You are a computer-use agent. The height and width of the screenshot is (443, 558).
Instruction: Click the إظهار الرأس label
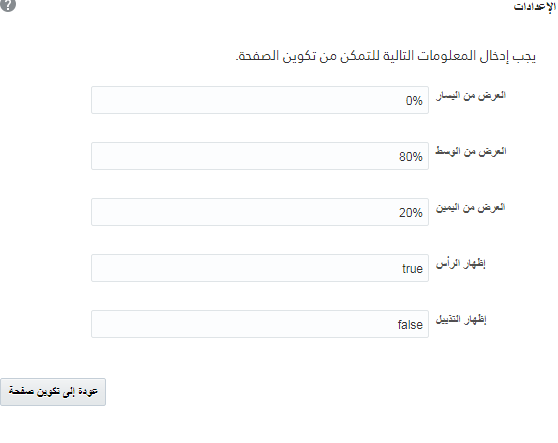pyautogui.click(x=461, y=264)
